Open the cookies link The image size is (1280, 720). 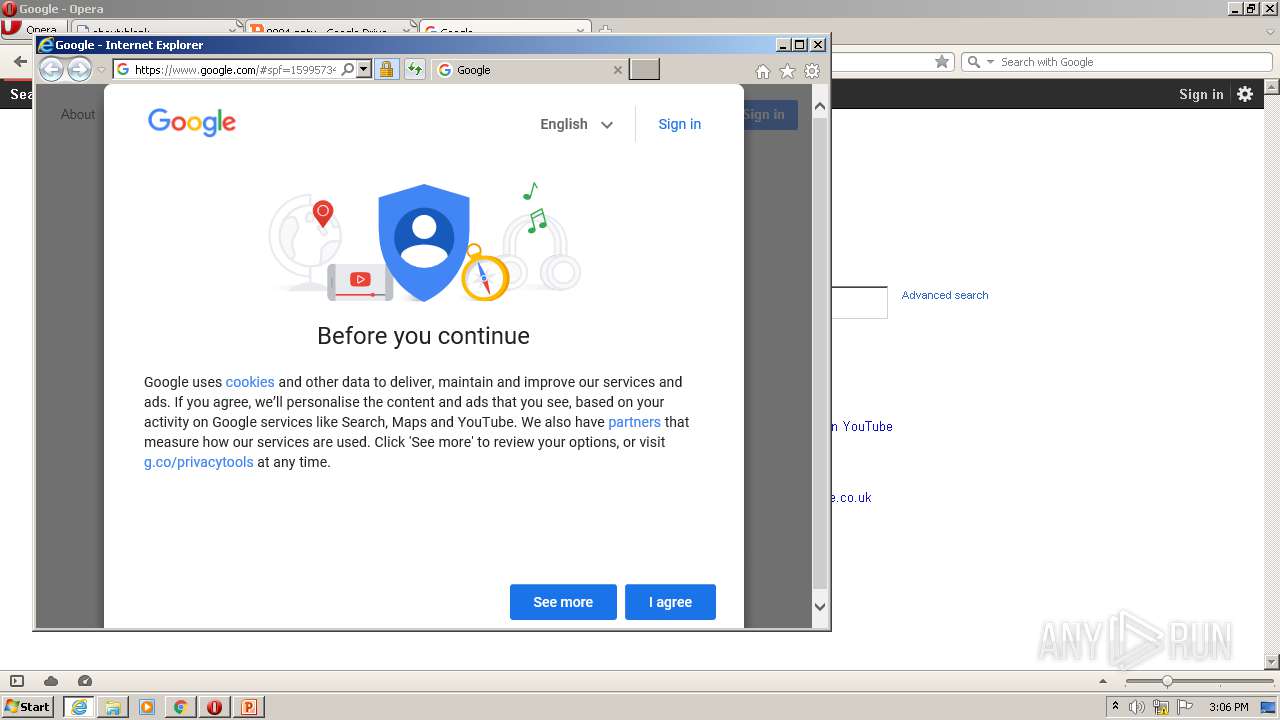click(x=250, y=382)
